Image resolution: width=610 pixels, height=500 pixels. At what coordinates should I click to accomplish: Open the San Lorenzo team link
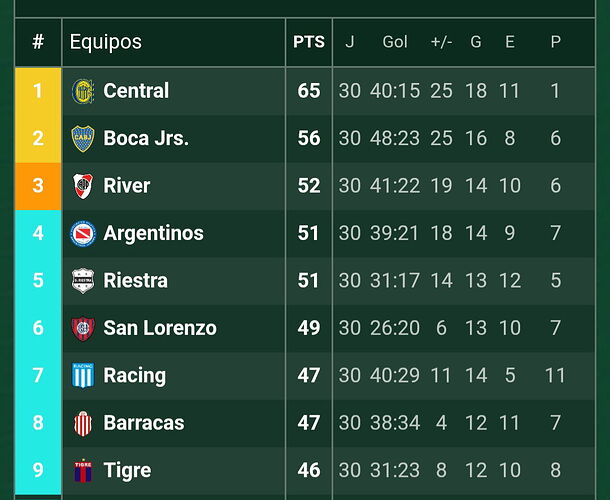coord(160,328)
